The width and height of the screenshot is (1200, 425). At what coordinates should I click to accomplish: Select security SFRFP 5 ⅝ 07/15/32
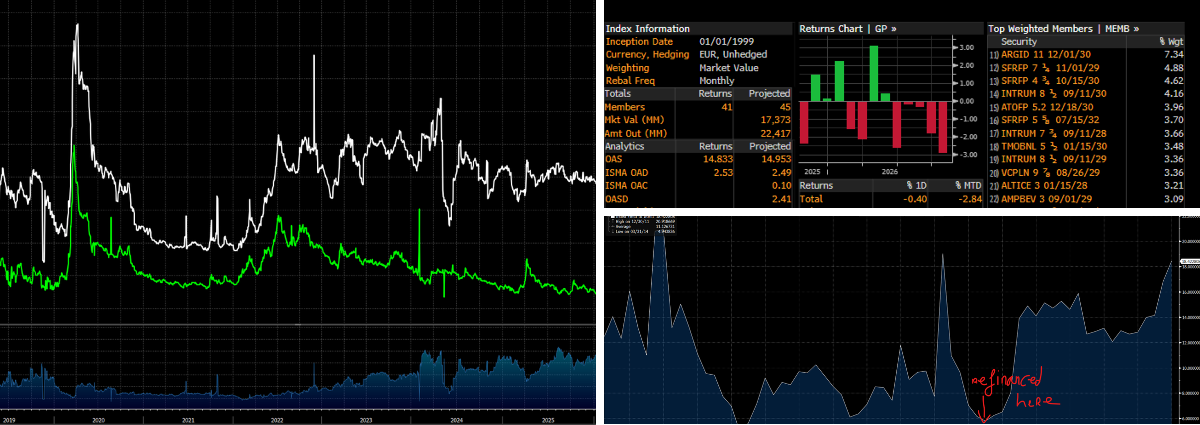tap(1050, 120)
